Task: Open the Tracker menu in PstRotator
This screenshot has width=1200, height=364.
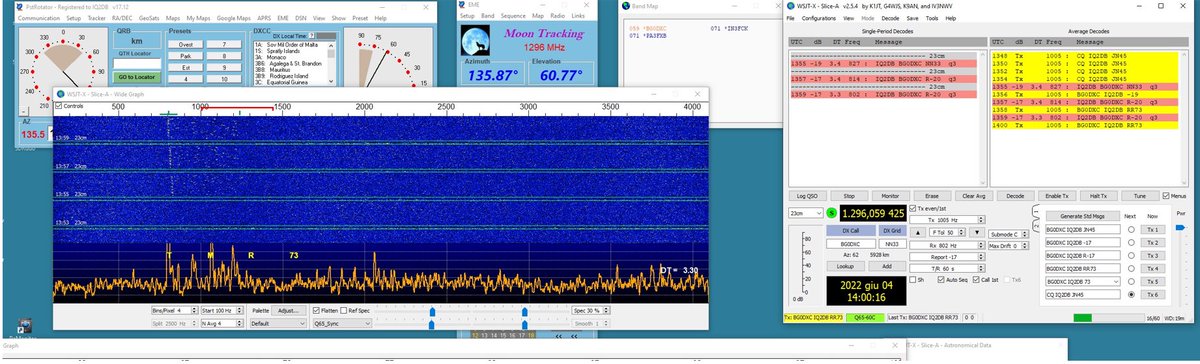Action: coord(97,18)
